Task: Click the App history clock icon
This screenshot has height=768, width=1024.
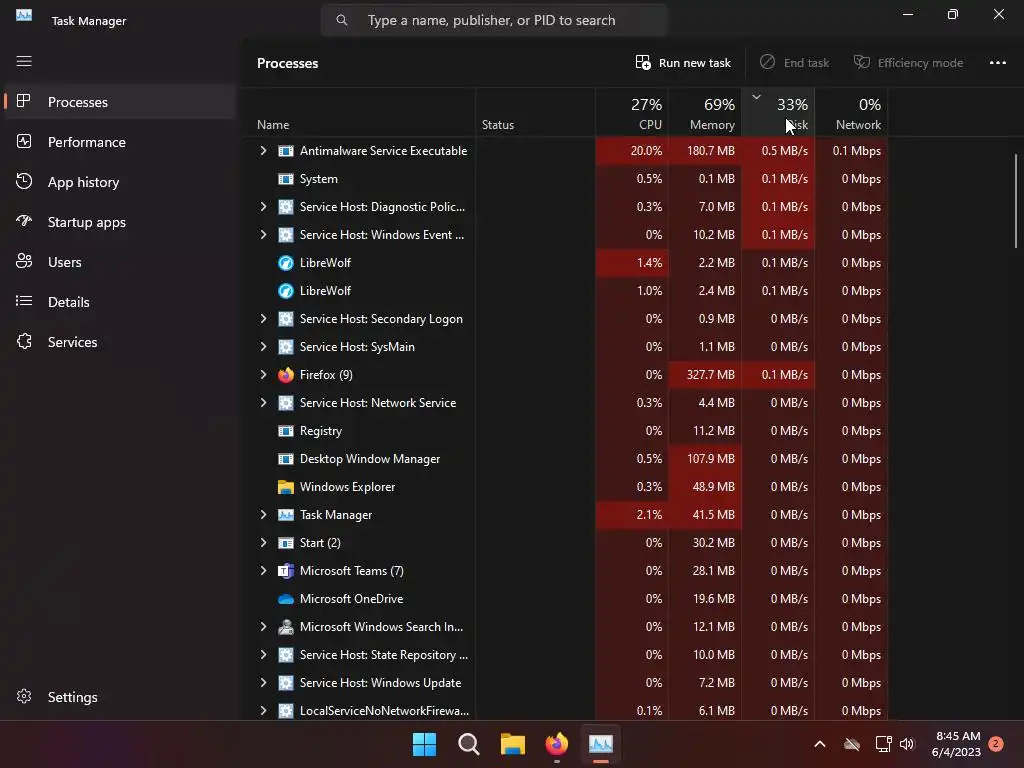Action: pos(24,181)
